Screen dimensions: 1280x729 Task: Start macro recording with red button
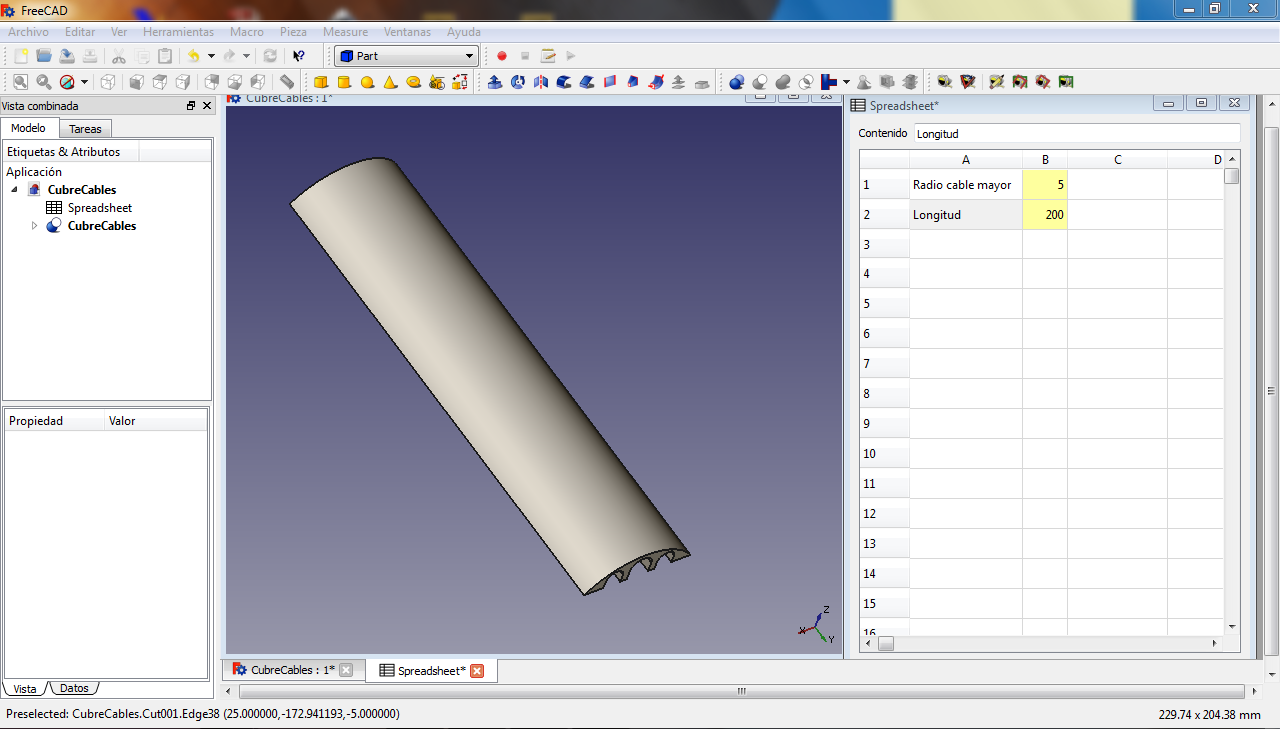pos(502,56)
